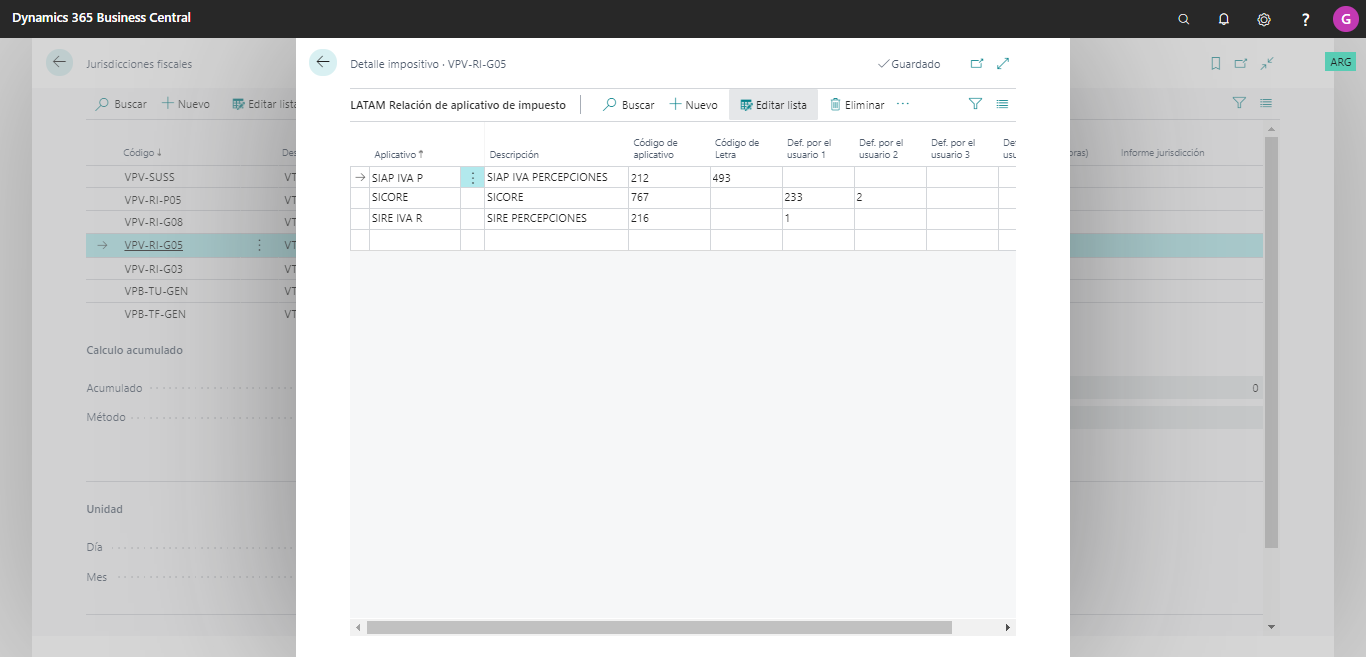This screenshot has height=657, width=1366.
Task: Click Código de Letra value 493
Action: point(746,177)
